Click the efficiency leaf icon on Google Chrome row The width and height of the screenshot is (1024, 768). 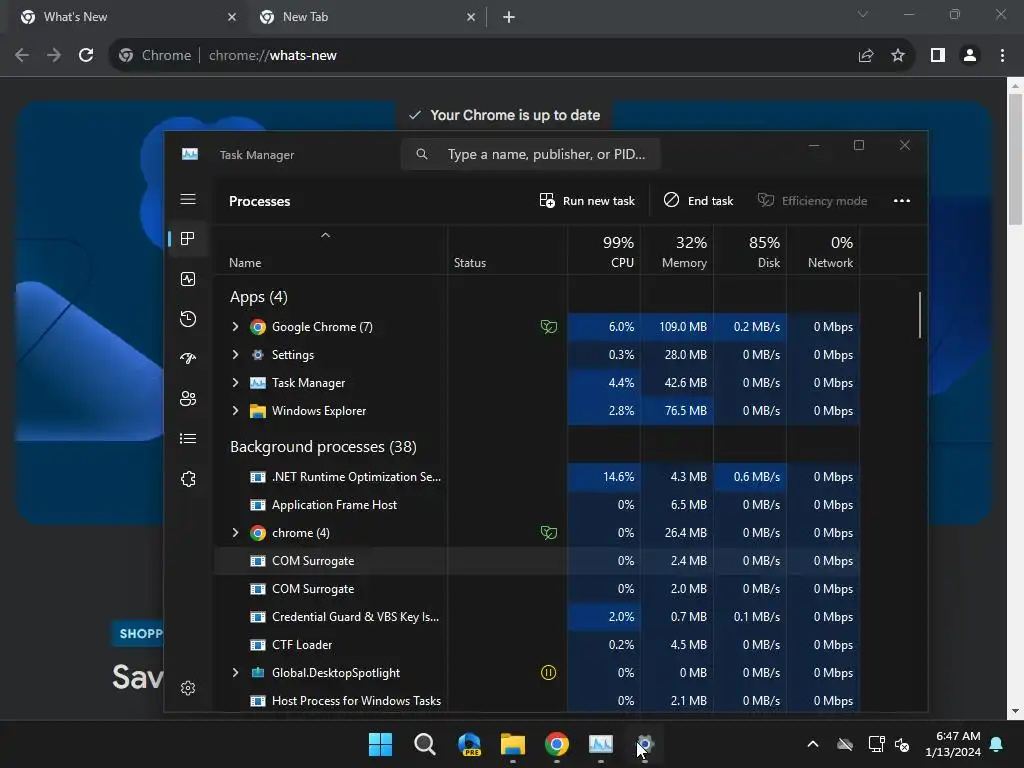549,327
